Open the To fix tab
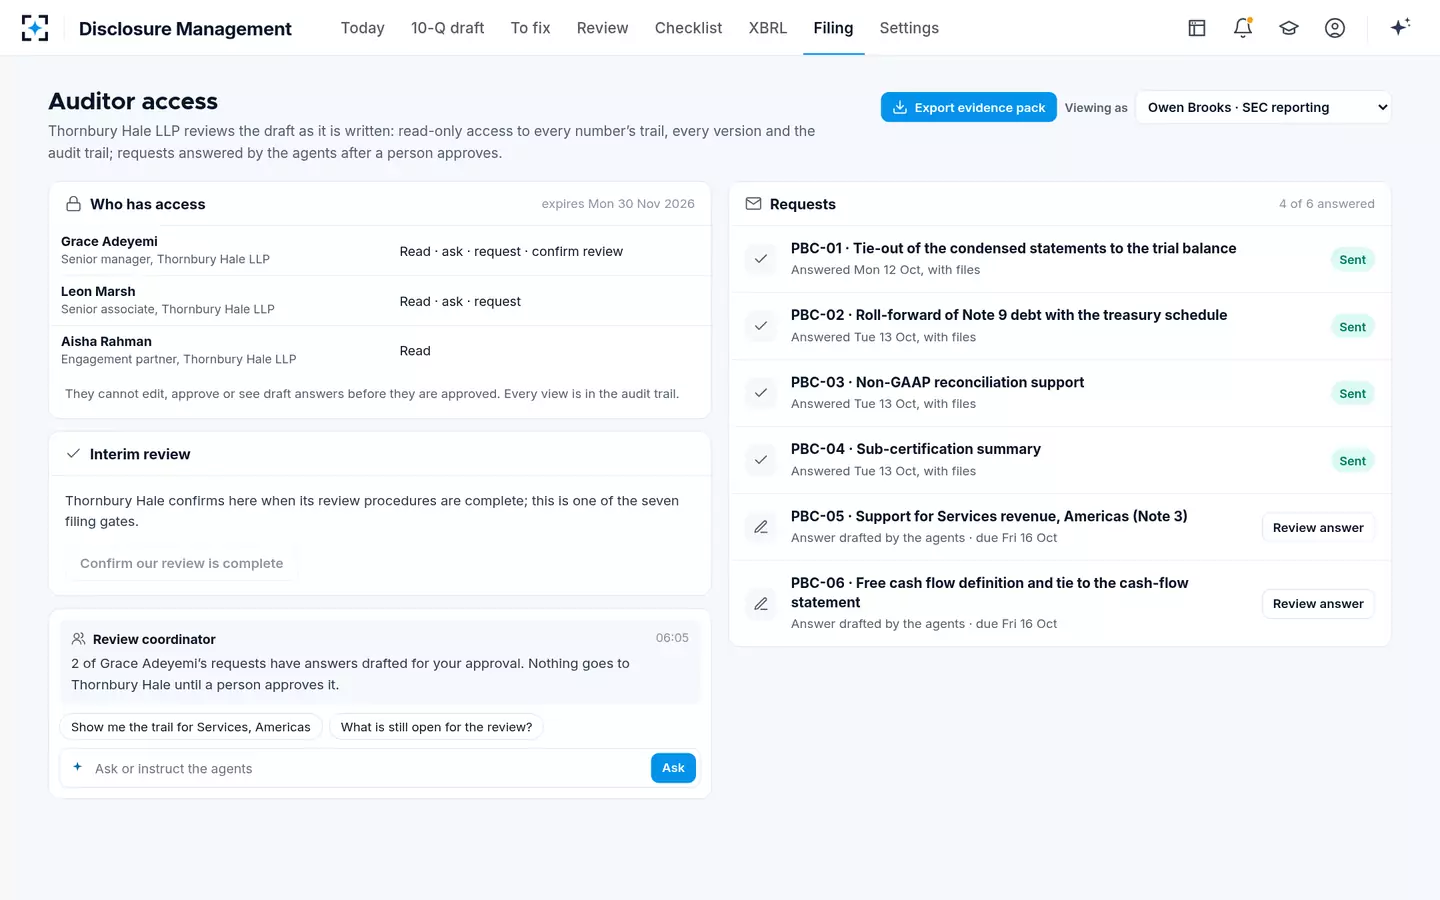 pos(530,28)
